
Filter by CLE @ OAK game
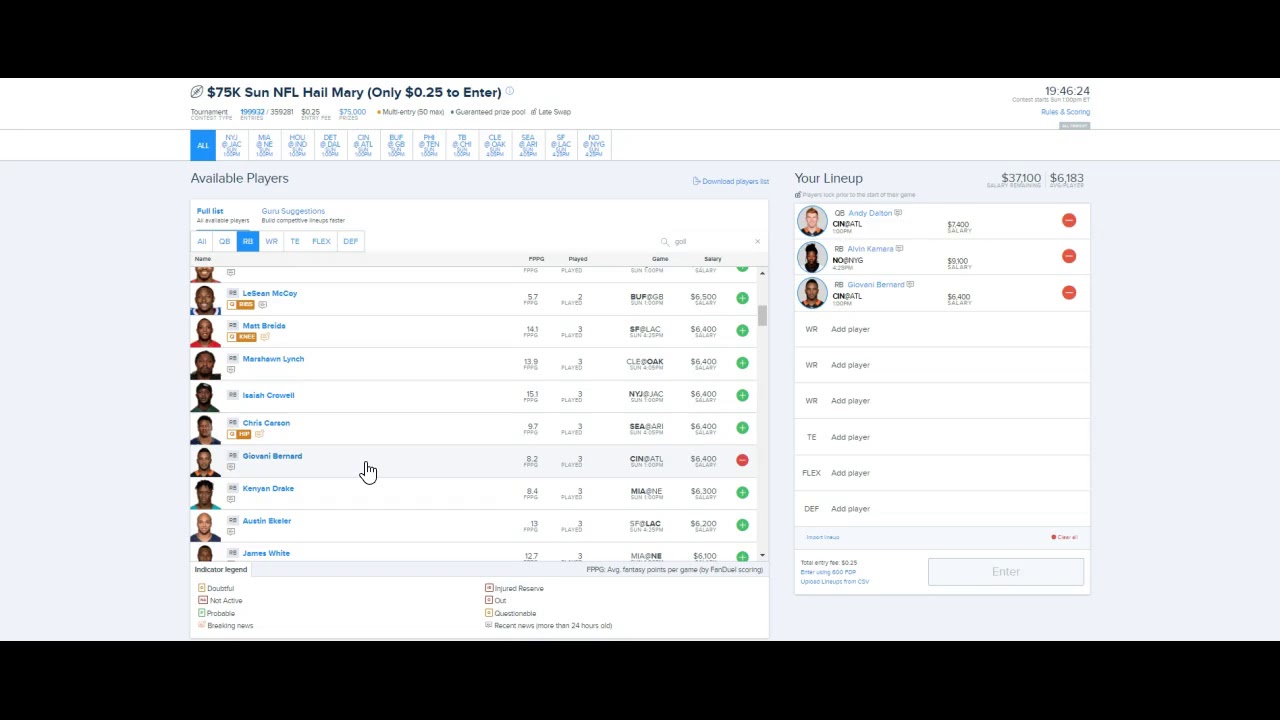(495, 145)
